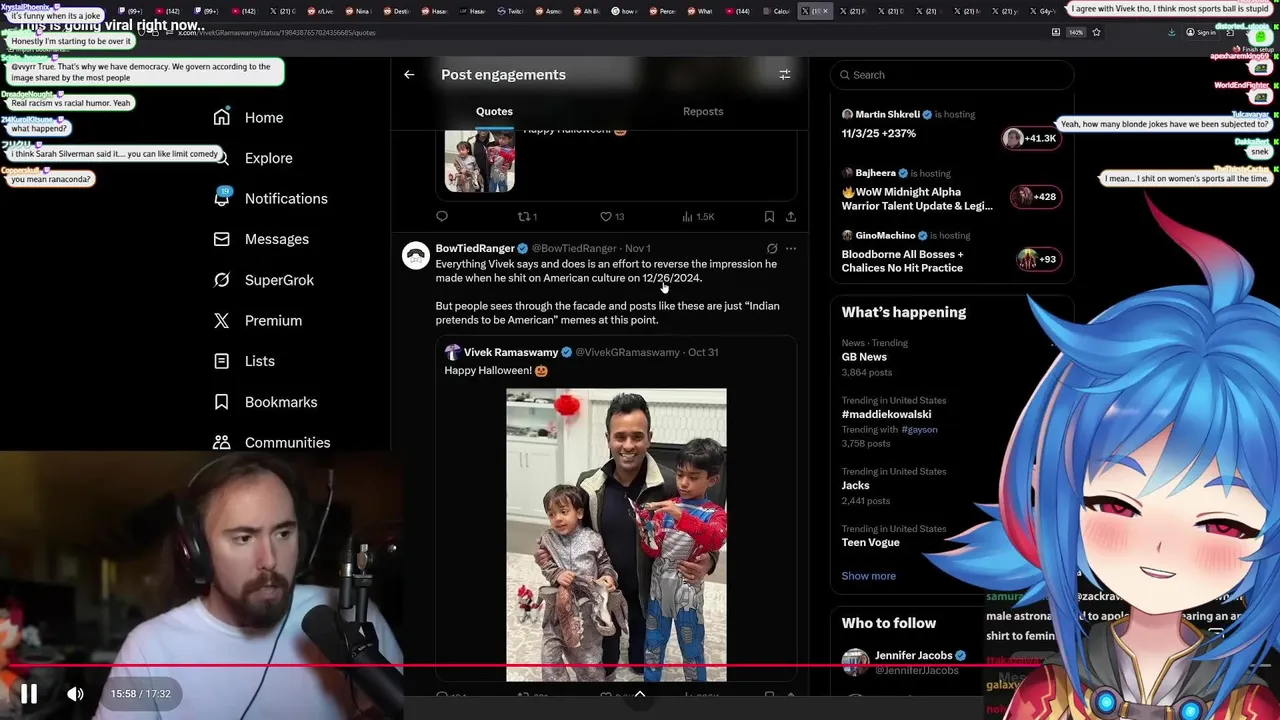
Task: Share the upper post with 1.5K views
Action: point(791,216)
